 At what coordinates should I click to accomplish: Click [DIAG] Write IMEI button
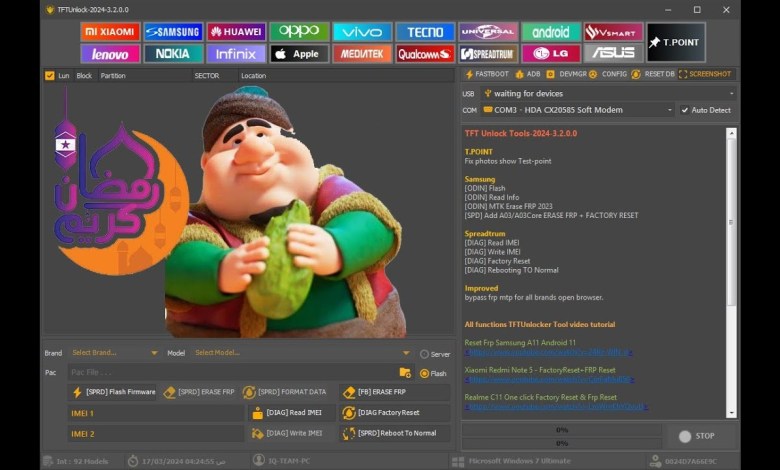coord(292,433)
